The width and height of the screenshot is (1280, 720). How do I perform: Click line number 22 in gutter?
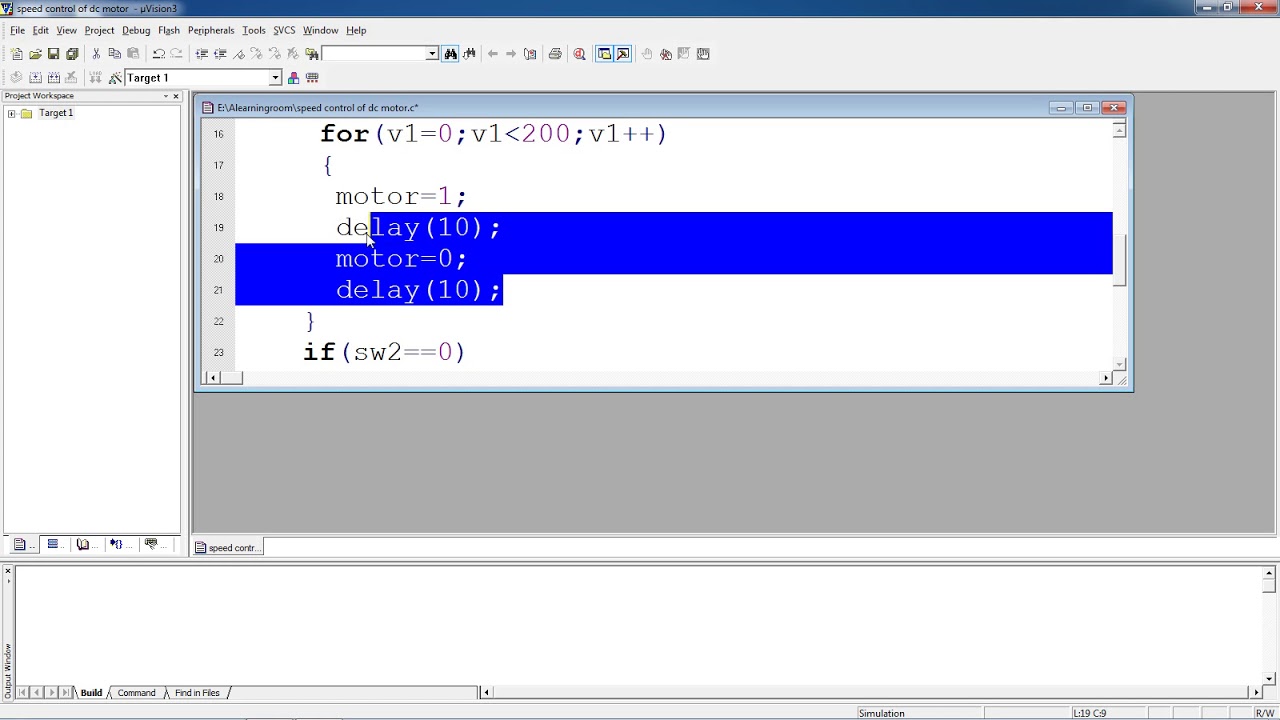pos(218,321)
